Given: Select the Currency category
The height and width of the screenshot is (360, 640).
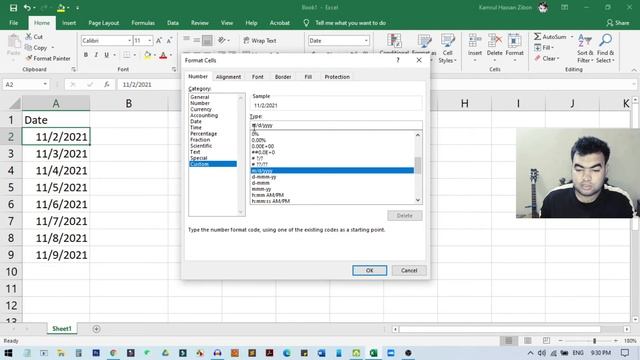Looking at the screenshot, I should coord(201,109).
